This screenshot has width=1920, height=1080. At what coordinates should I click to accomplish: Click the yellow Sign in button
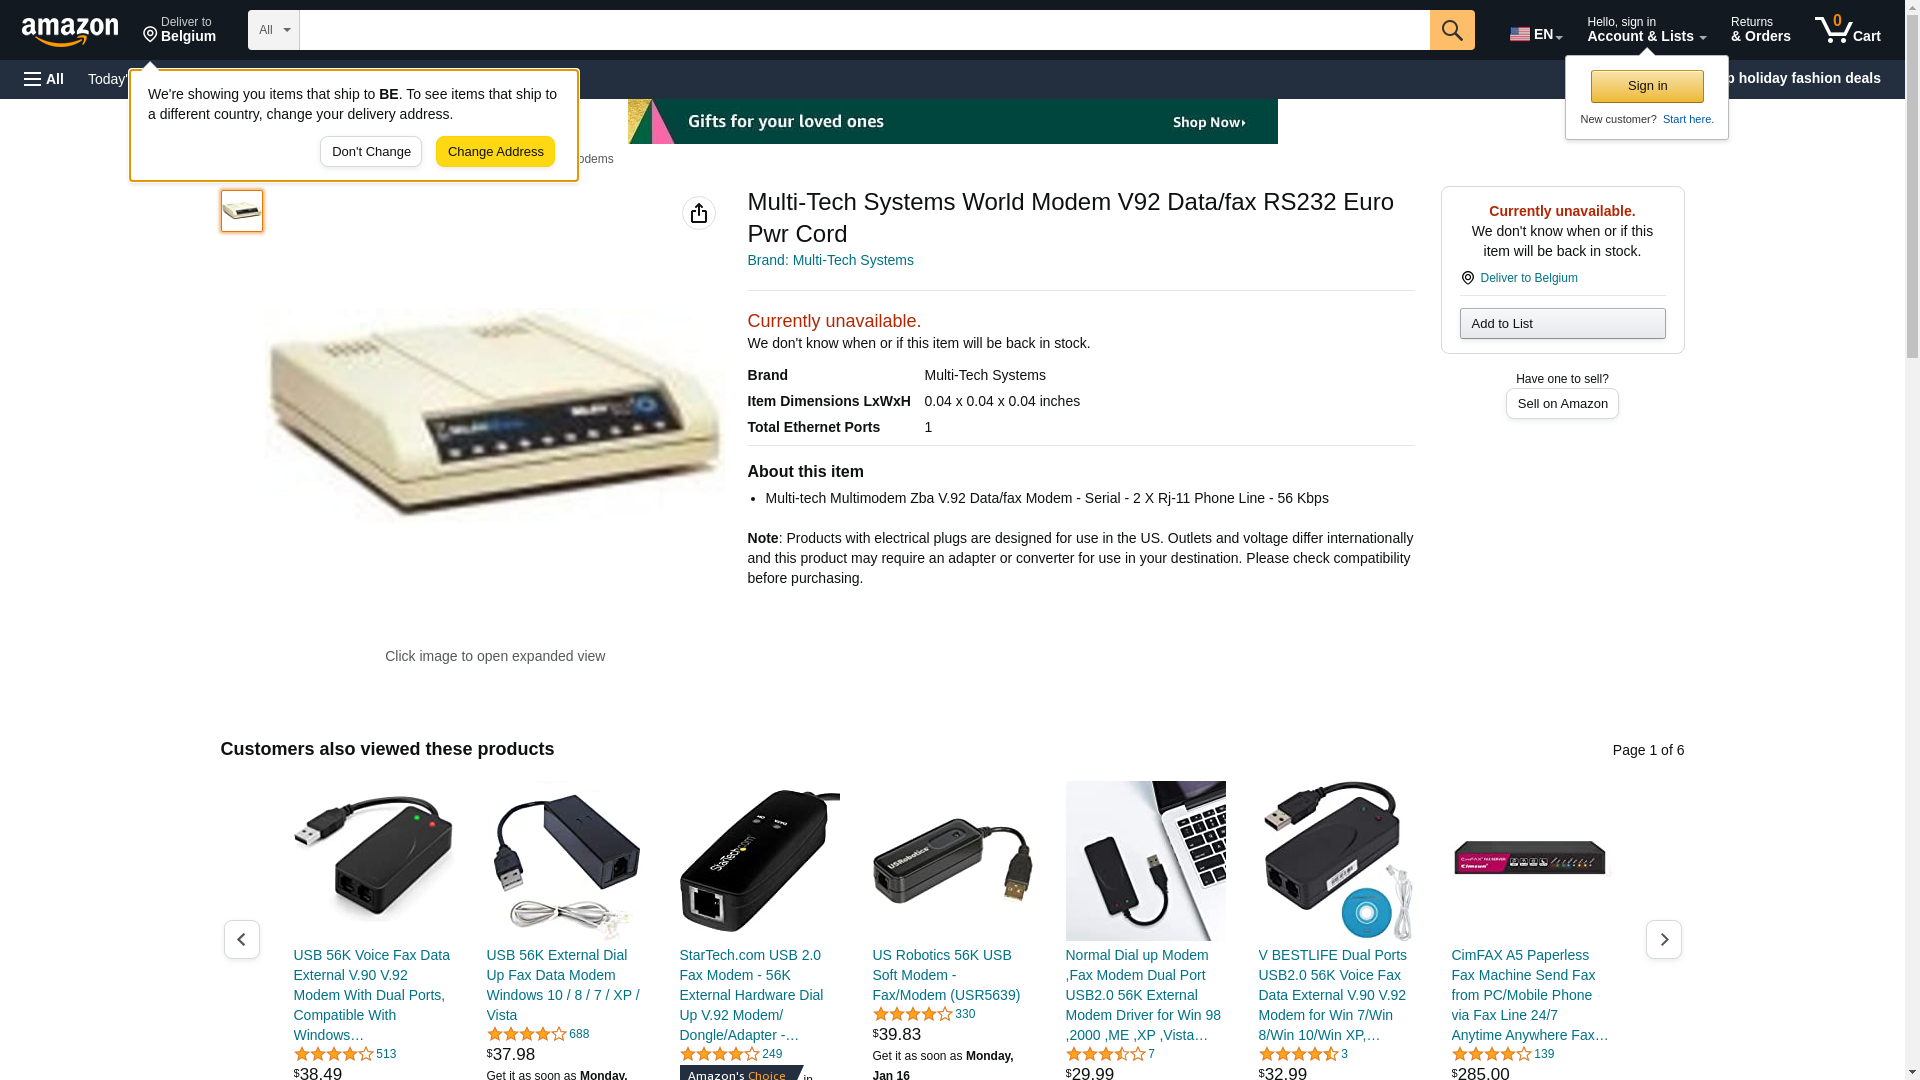1647,86
